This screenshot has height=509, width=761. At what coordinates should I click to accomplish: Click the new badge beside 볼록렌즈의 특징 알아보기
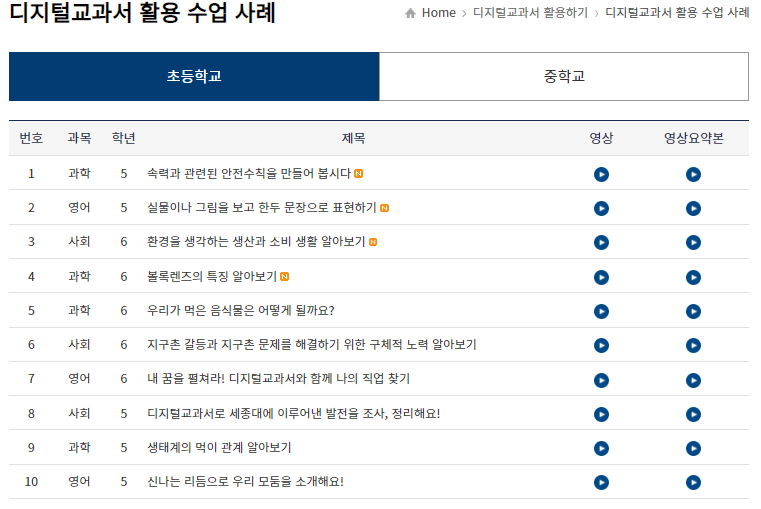pos(285,277)
